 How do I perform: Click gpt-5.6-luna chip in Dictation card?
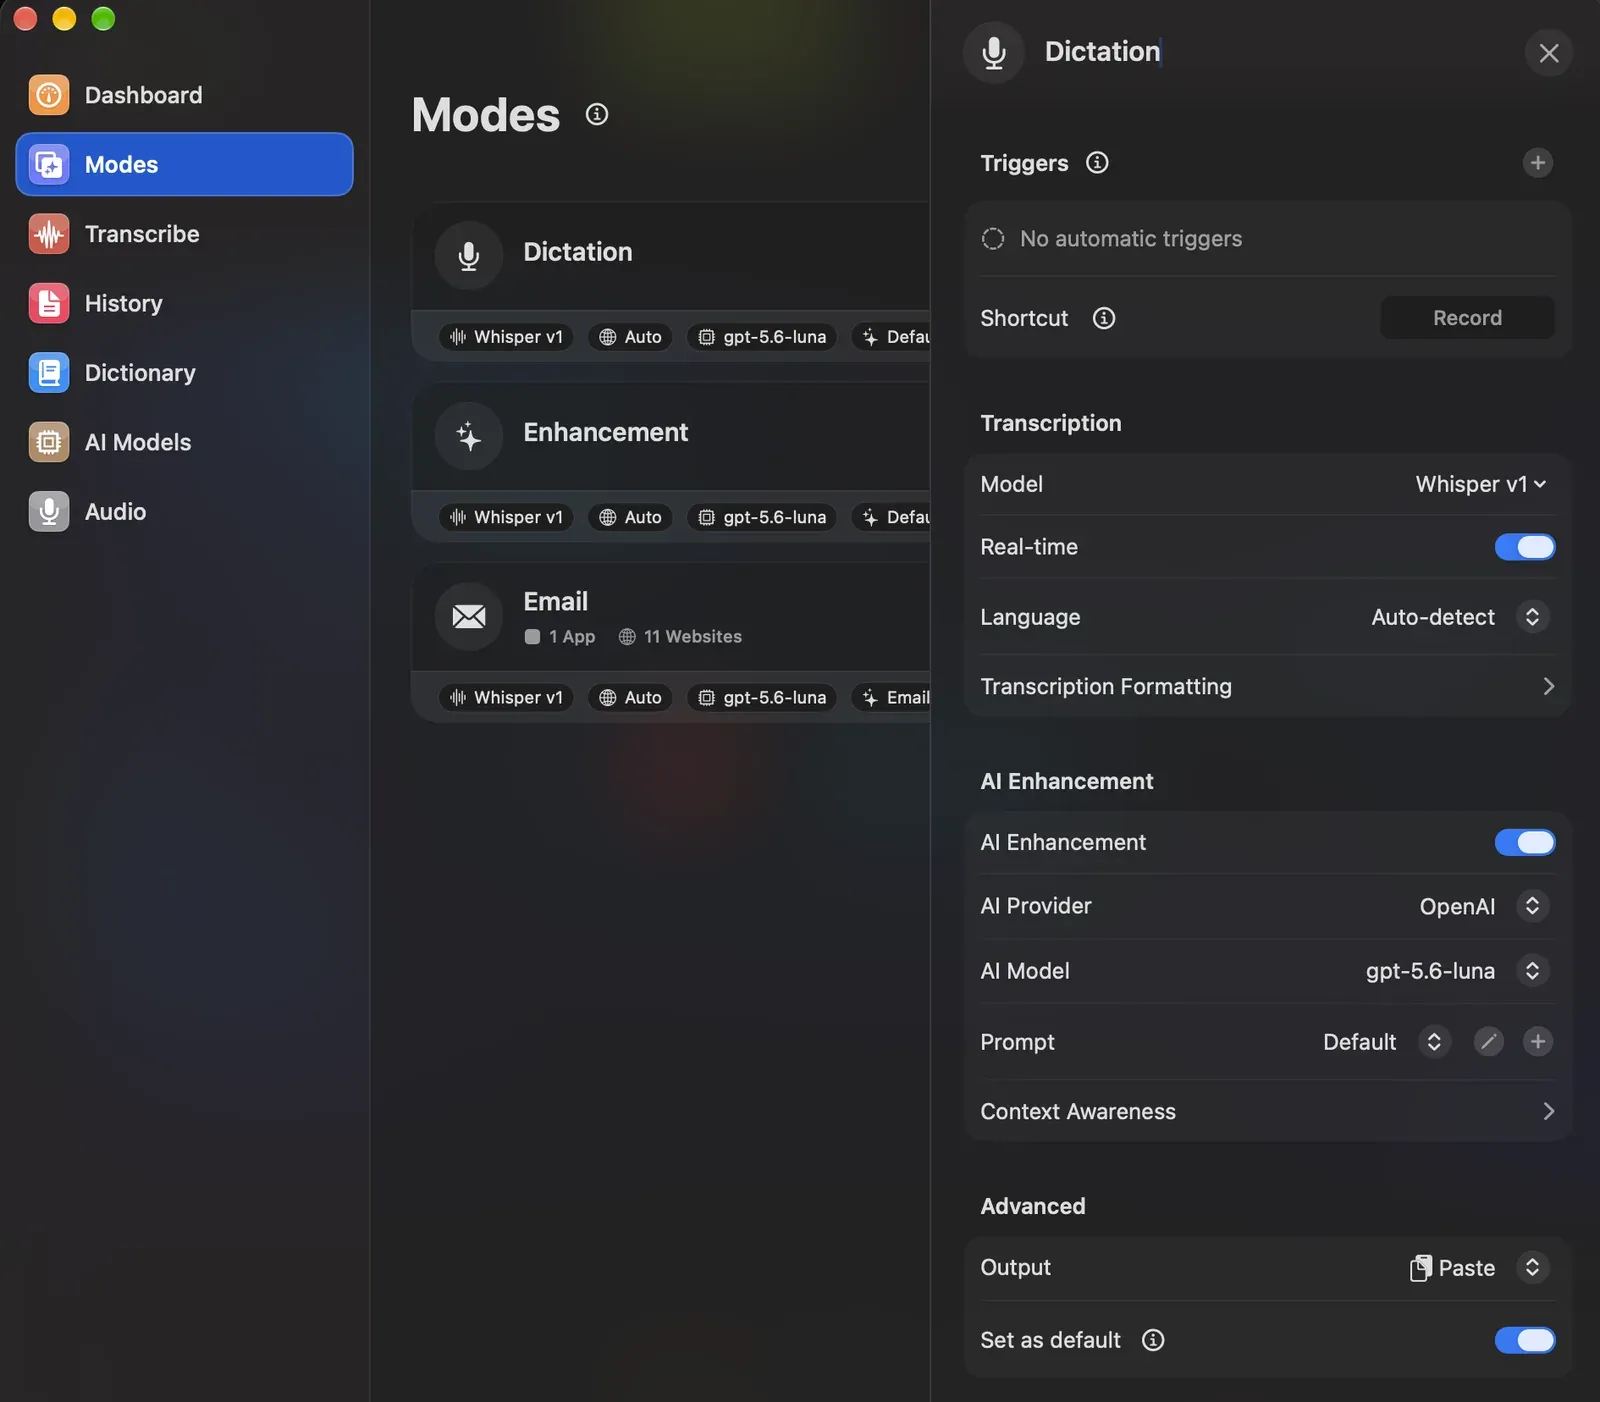[762, 337]
